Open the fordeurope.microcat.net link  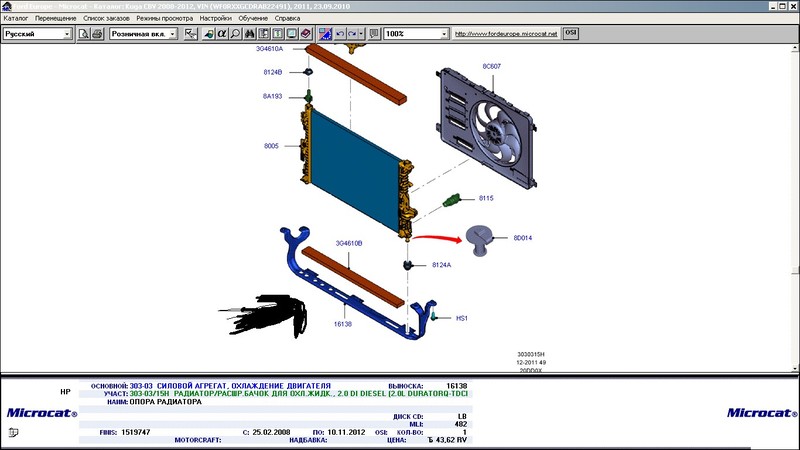[x=505, y=34]
